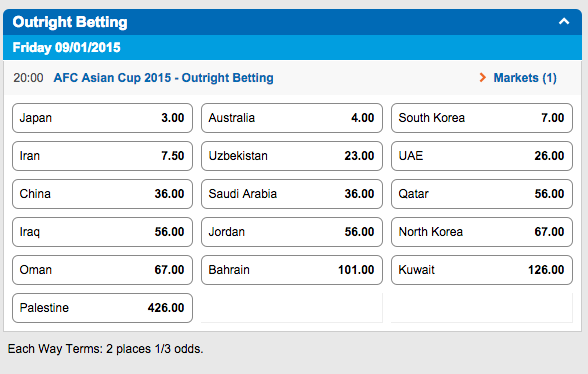
Task: Collapse the Outright Betting panel chevron
Action: [564, 22]
